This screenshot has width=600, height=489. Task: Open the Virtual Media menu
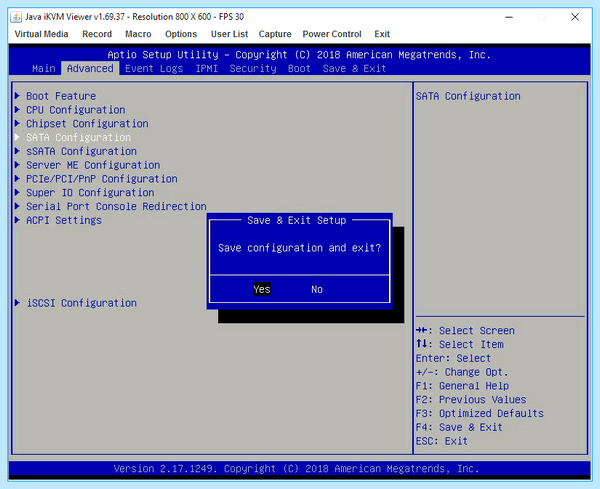pyautogui.click(x=41, y=34)
